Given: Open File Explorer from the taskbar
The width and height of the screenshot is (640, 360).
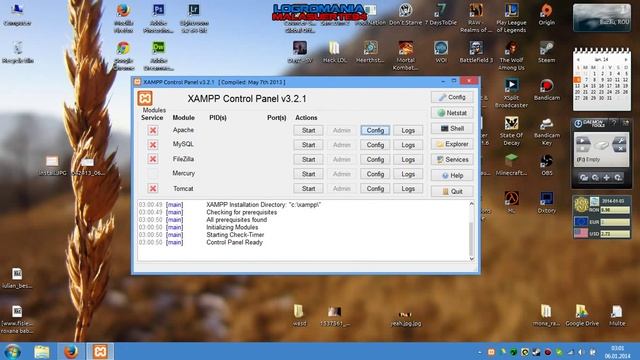Looking at the screenshot, I should (x=42, y=351).
